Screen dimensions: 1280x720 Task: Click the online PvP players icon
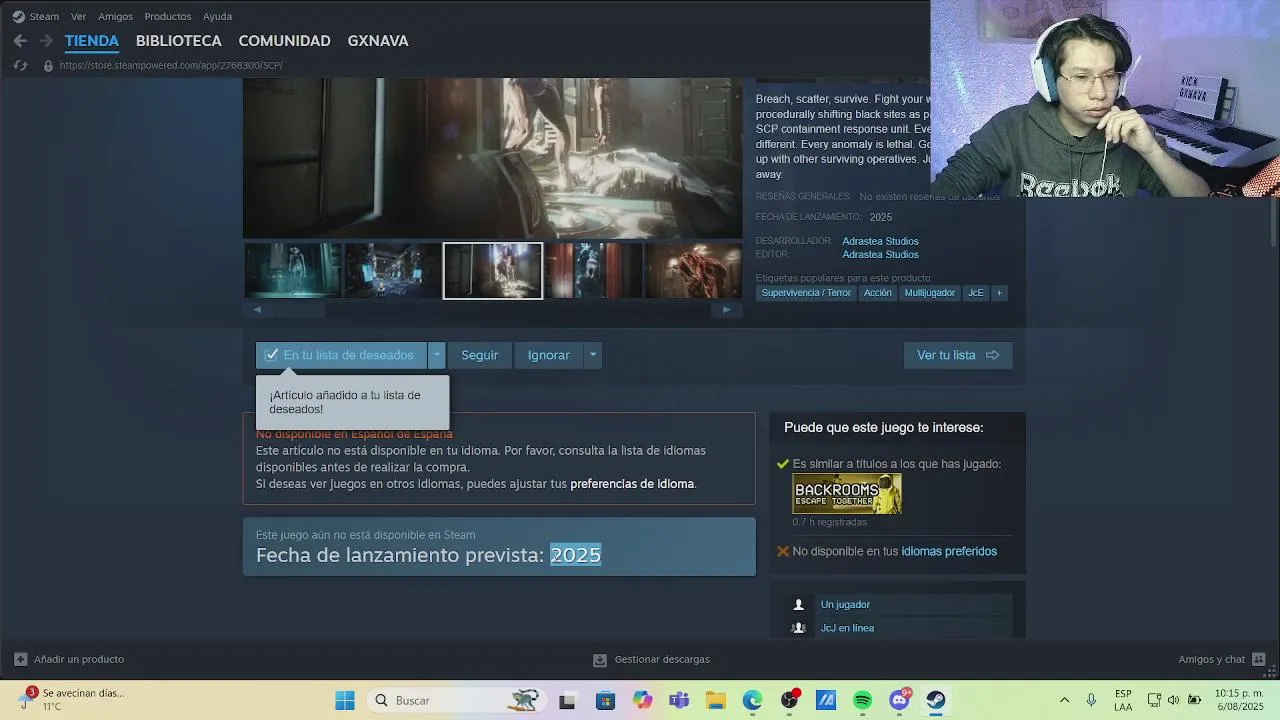pos(798,628)
